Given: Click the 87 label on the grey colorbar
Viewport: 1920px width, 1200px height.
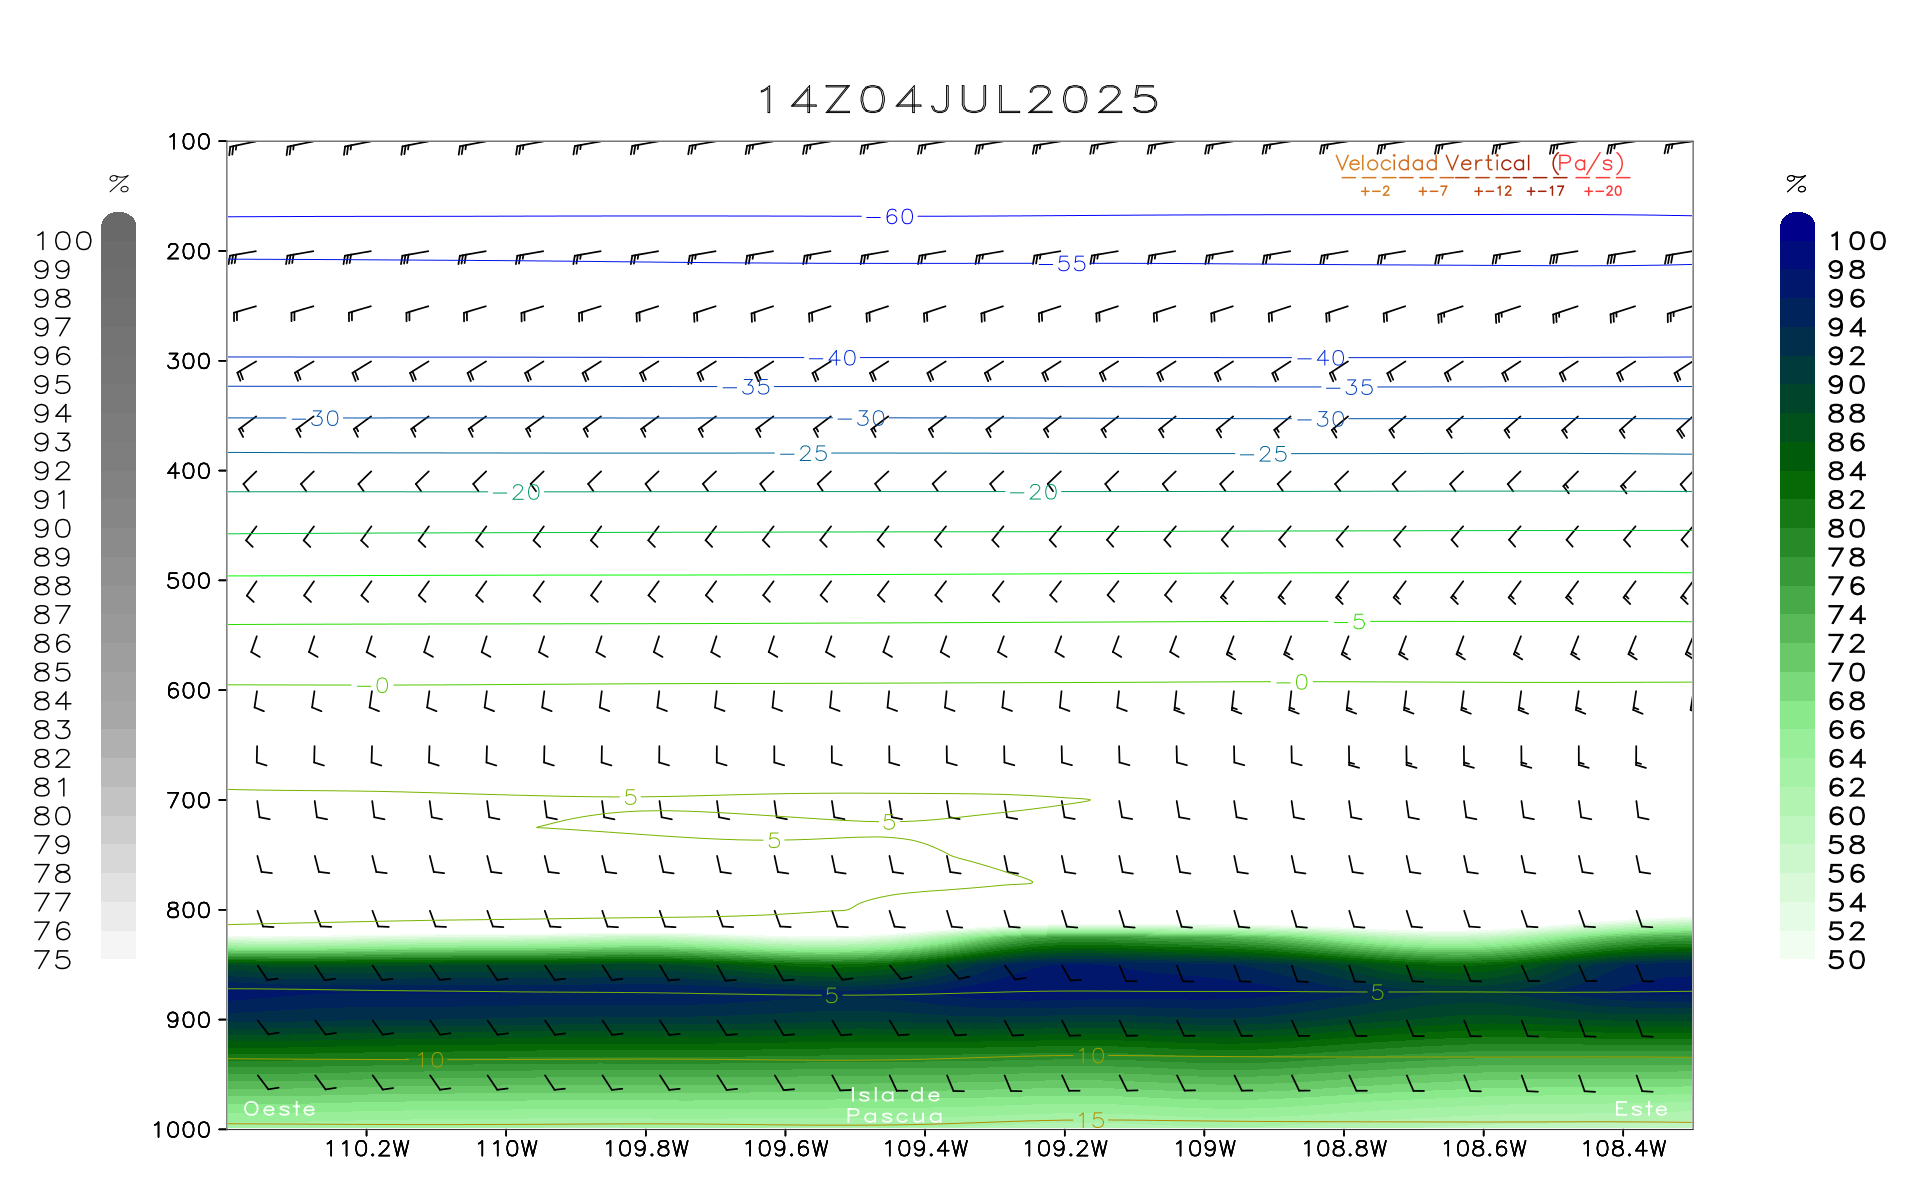Looking at the screenshot, I should (x=53, y=615).
